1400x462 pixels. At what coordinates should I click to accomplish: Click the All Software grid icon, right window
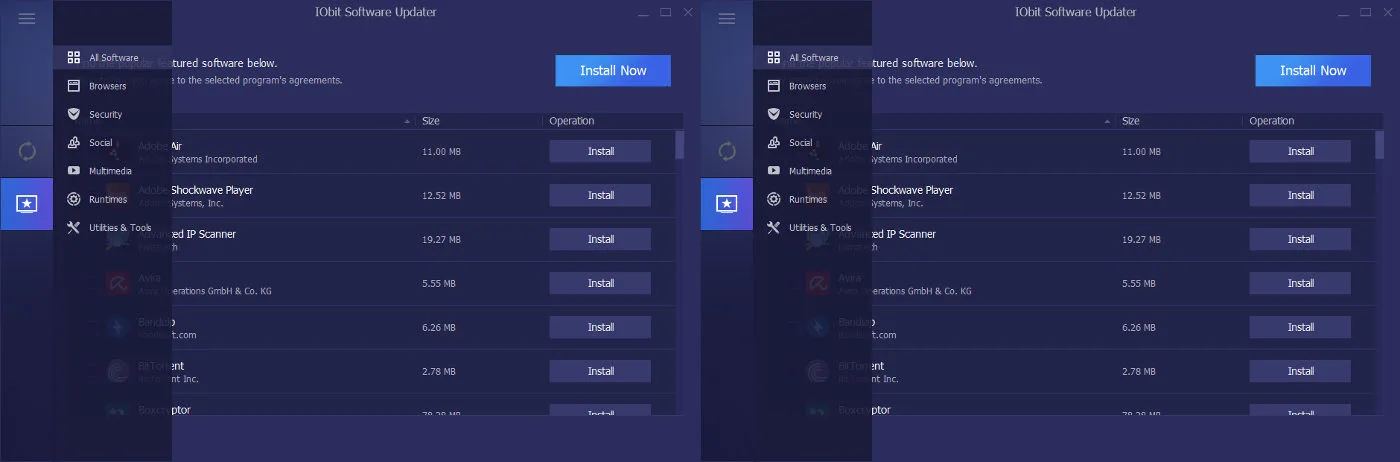[x=774, y=58]
